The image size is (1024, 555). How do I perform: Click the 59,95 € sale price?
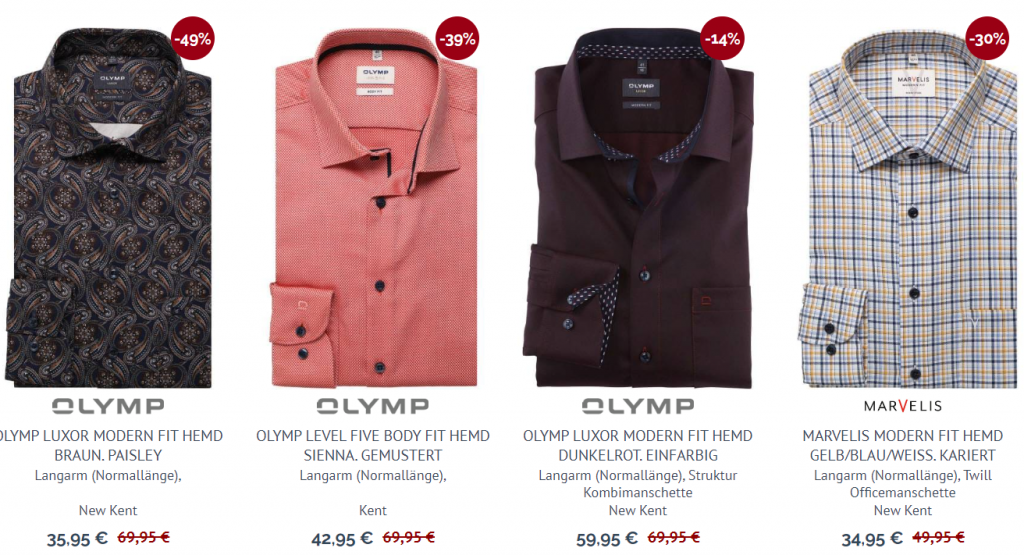click(x=607, y=539)
